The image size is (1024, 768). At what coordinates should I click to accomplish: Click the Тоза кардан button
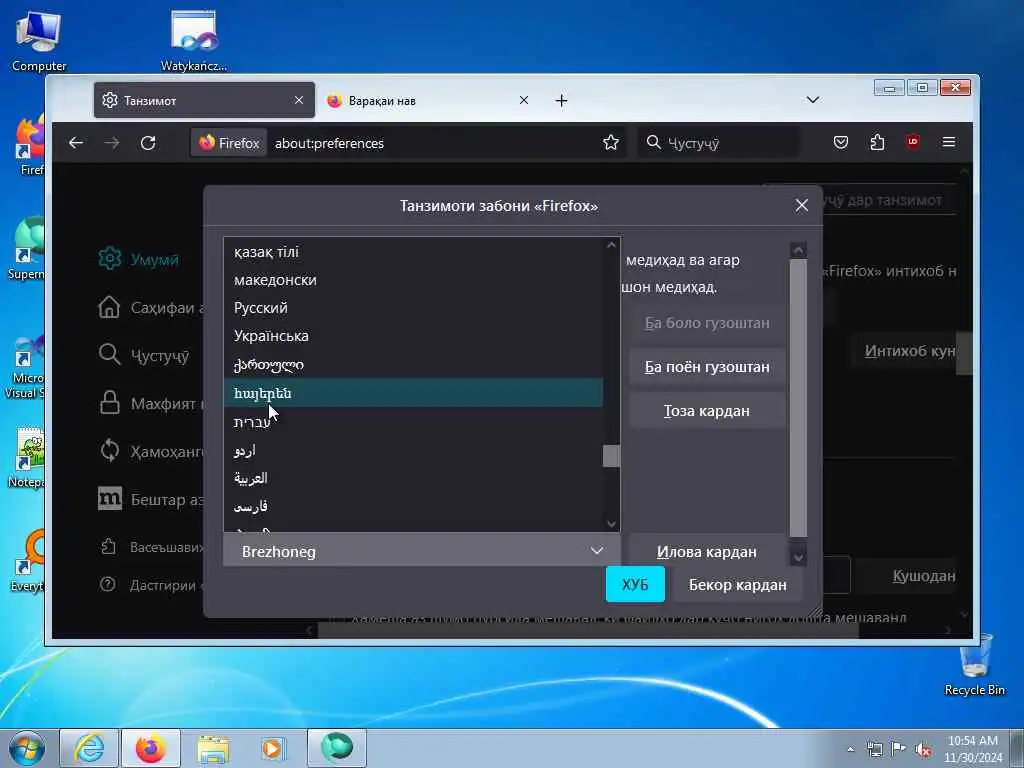point(707,411)
